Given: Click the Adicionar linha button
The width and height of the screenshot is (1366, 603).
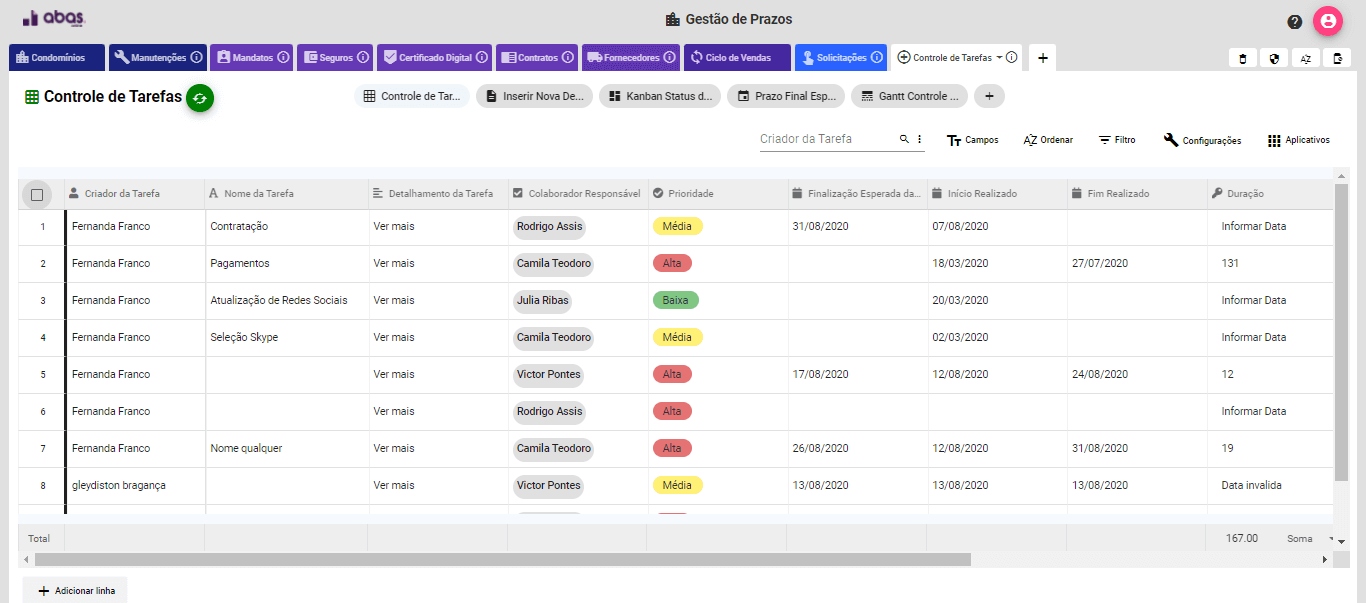Looking at the screenshot, I should click(x=75, y=590).
